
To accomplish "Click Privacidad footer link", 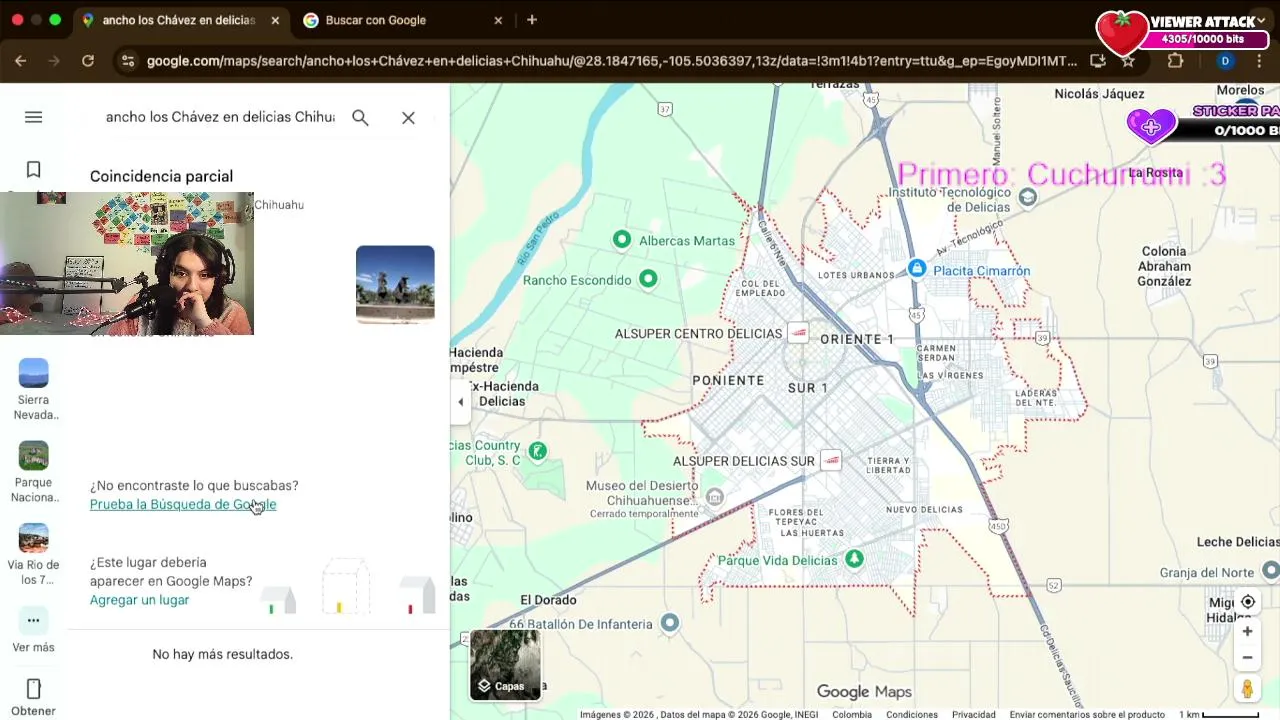I will [973, 714].
